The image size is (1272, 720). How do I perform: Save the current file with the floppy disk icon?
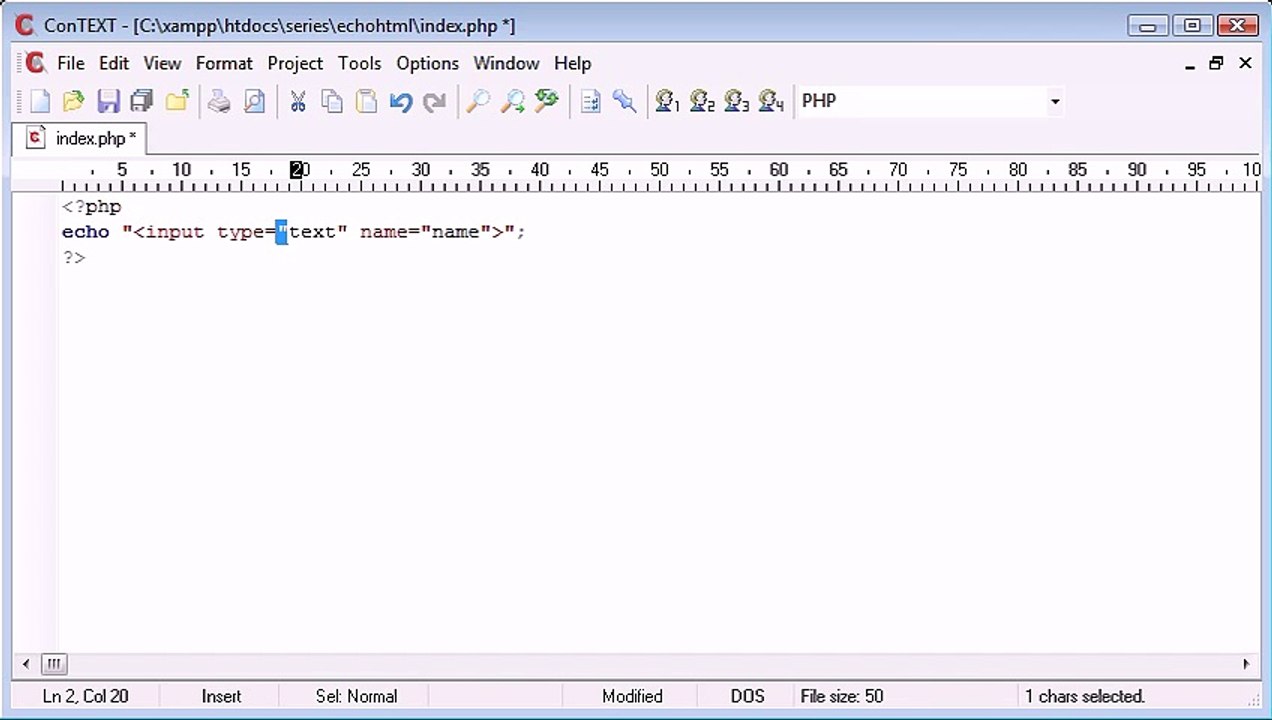pos(108,101)
